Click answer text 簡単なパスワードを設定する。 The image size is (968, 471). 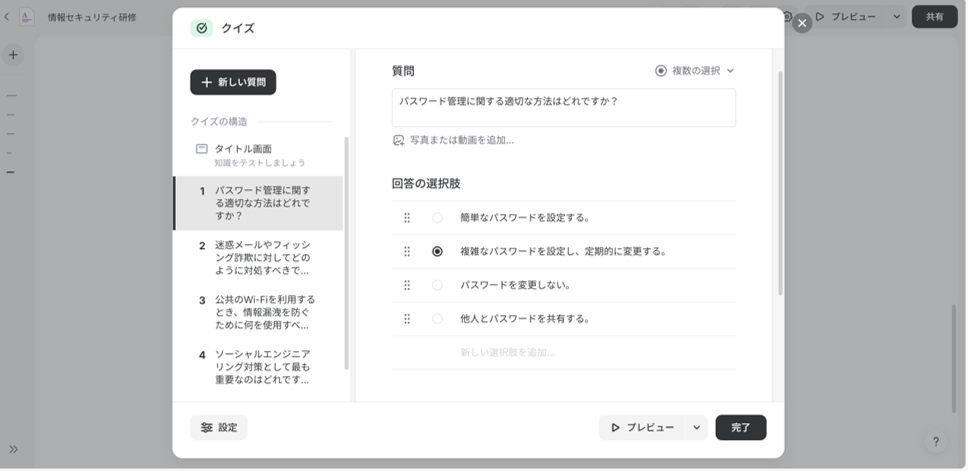(x=525, y=218)
